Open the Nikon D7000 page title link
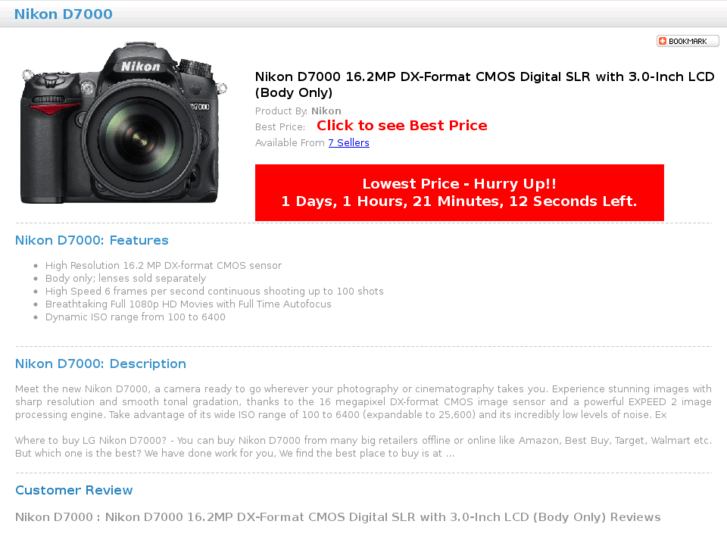727x545 pixels. 63,14
